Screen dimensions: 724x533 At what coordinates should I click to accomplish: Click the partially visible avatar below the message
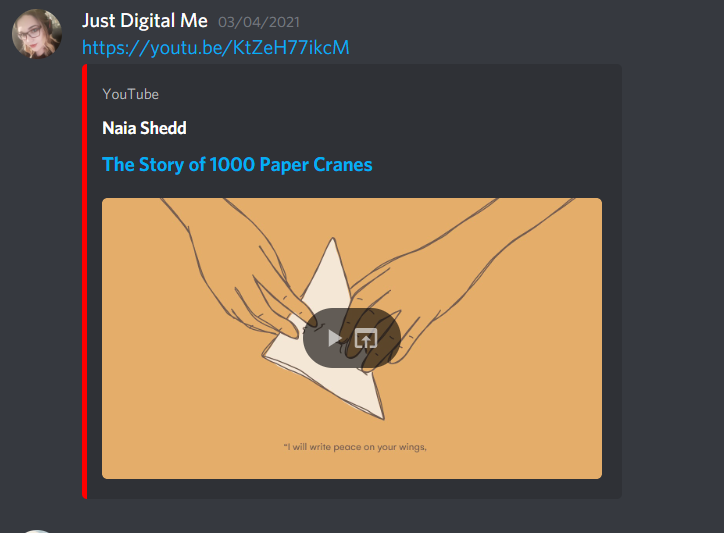[x=37, y=531]
